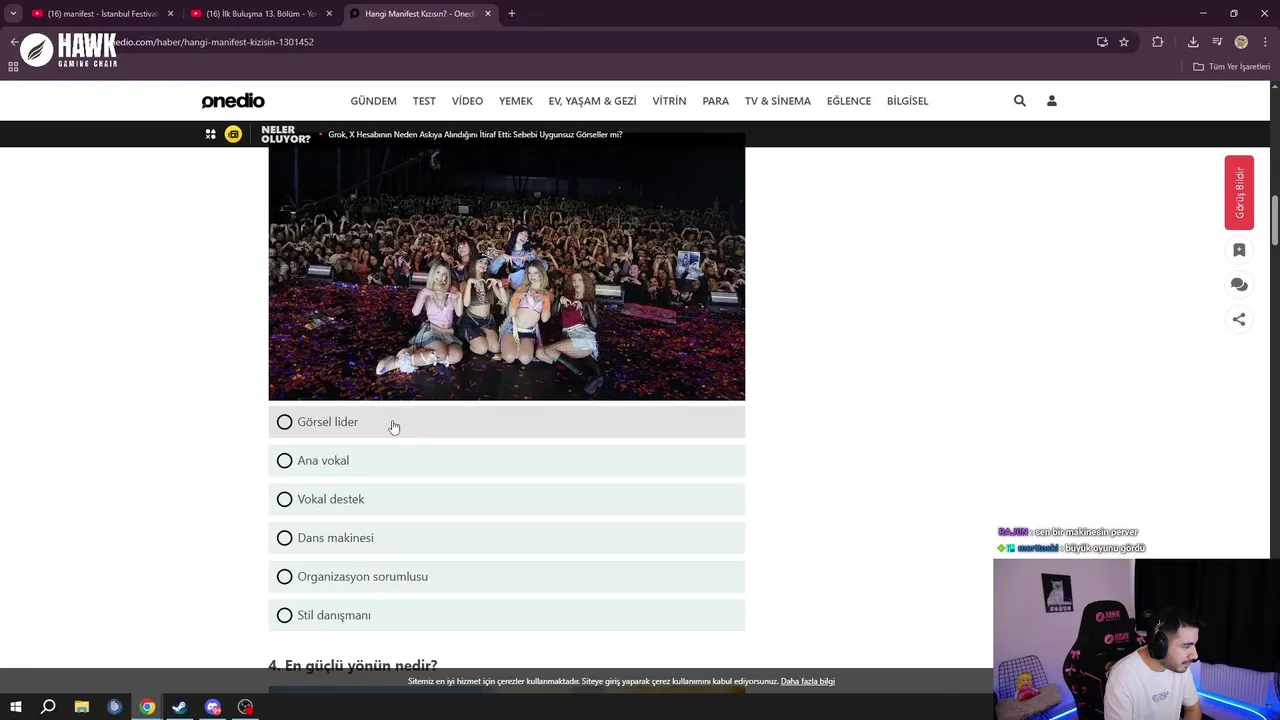Screen dimensions: 1280x720
Task: Select the Dans makinesi radio option
Action: coord(506,538)
